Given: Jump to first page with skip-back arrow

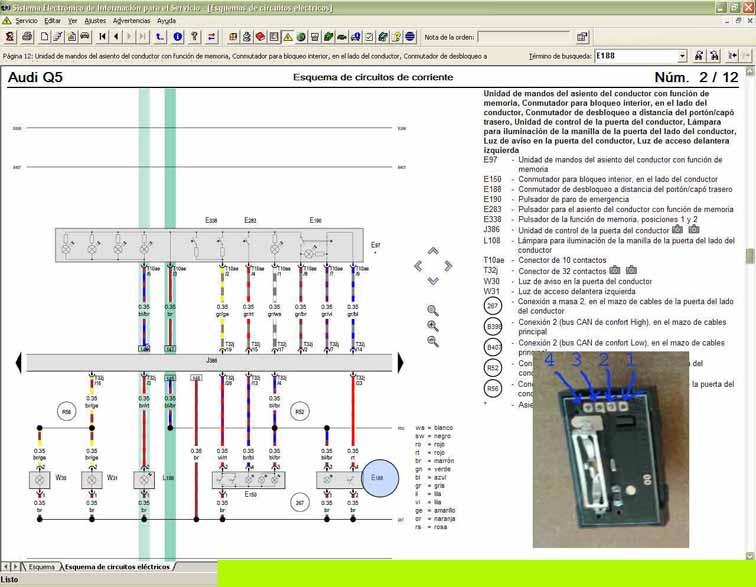Looking at the screenshot, I should point(102,37).
